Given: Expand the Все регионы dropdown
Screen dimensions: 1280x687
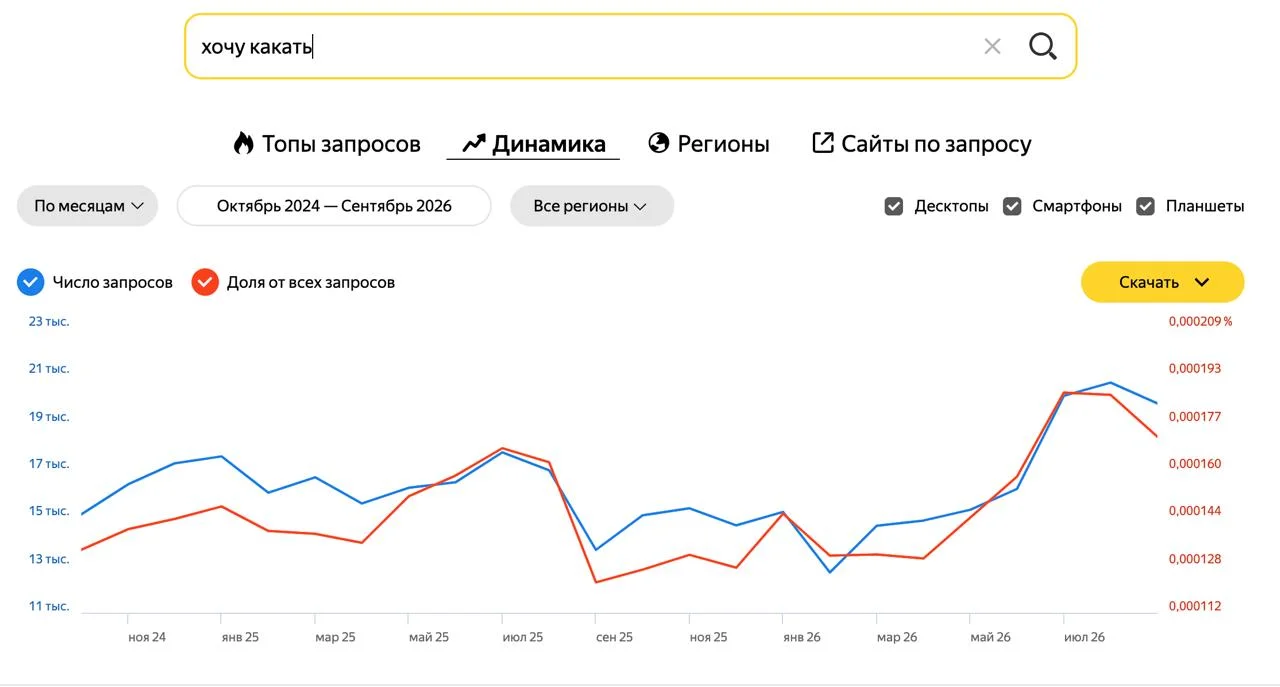Looking at the screenshot, I should pos(592,206).
